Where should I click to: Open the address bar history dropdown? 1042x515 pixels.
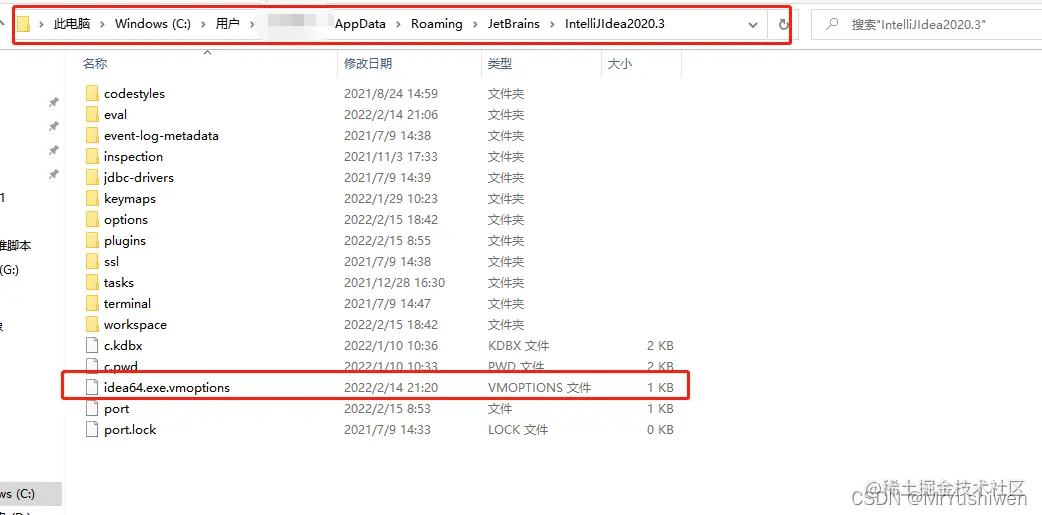coord(753,25)
